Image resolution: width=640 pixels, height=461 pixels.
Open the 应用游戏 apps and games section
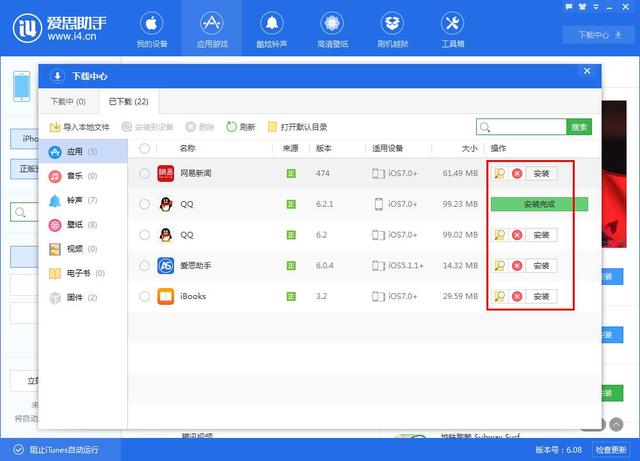212,30
